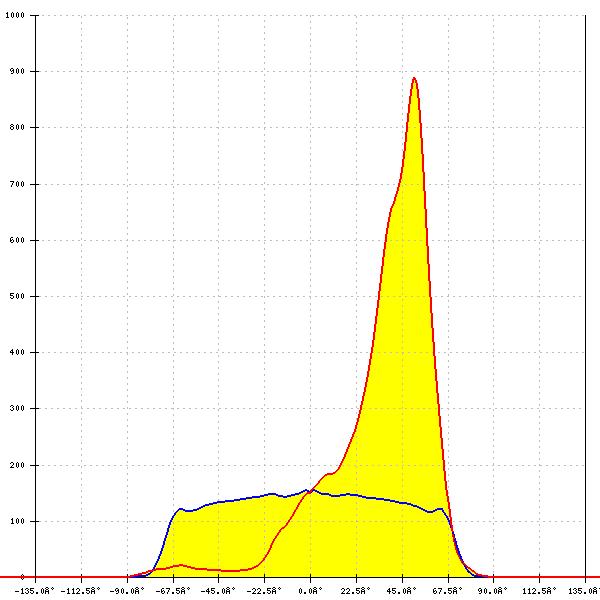Click the -22.5 x-axis label

[264, 591]
